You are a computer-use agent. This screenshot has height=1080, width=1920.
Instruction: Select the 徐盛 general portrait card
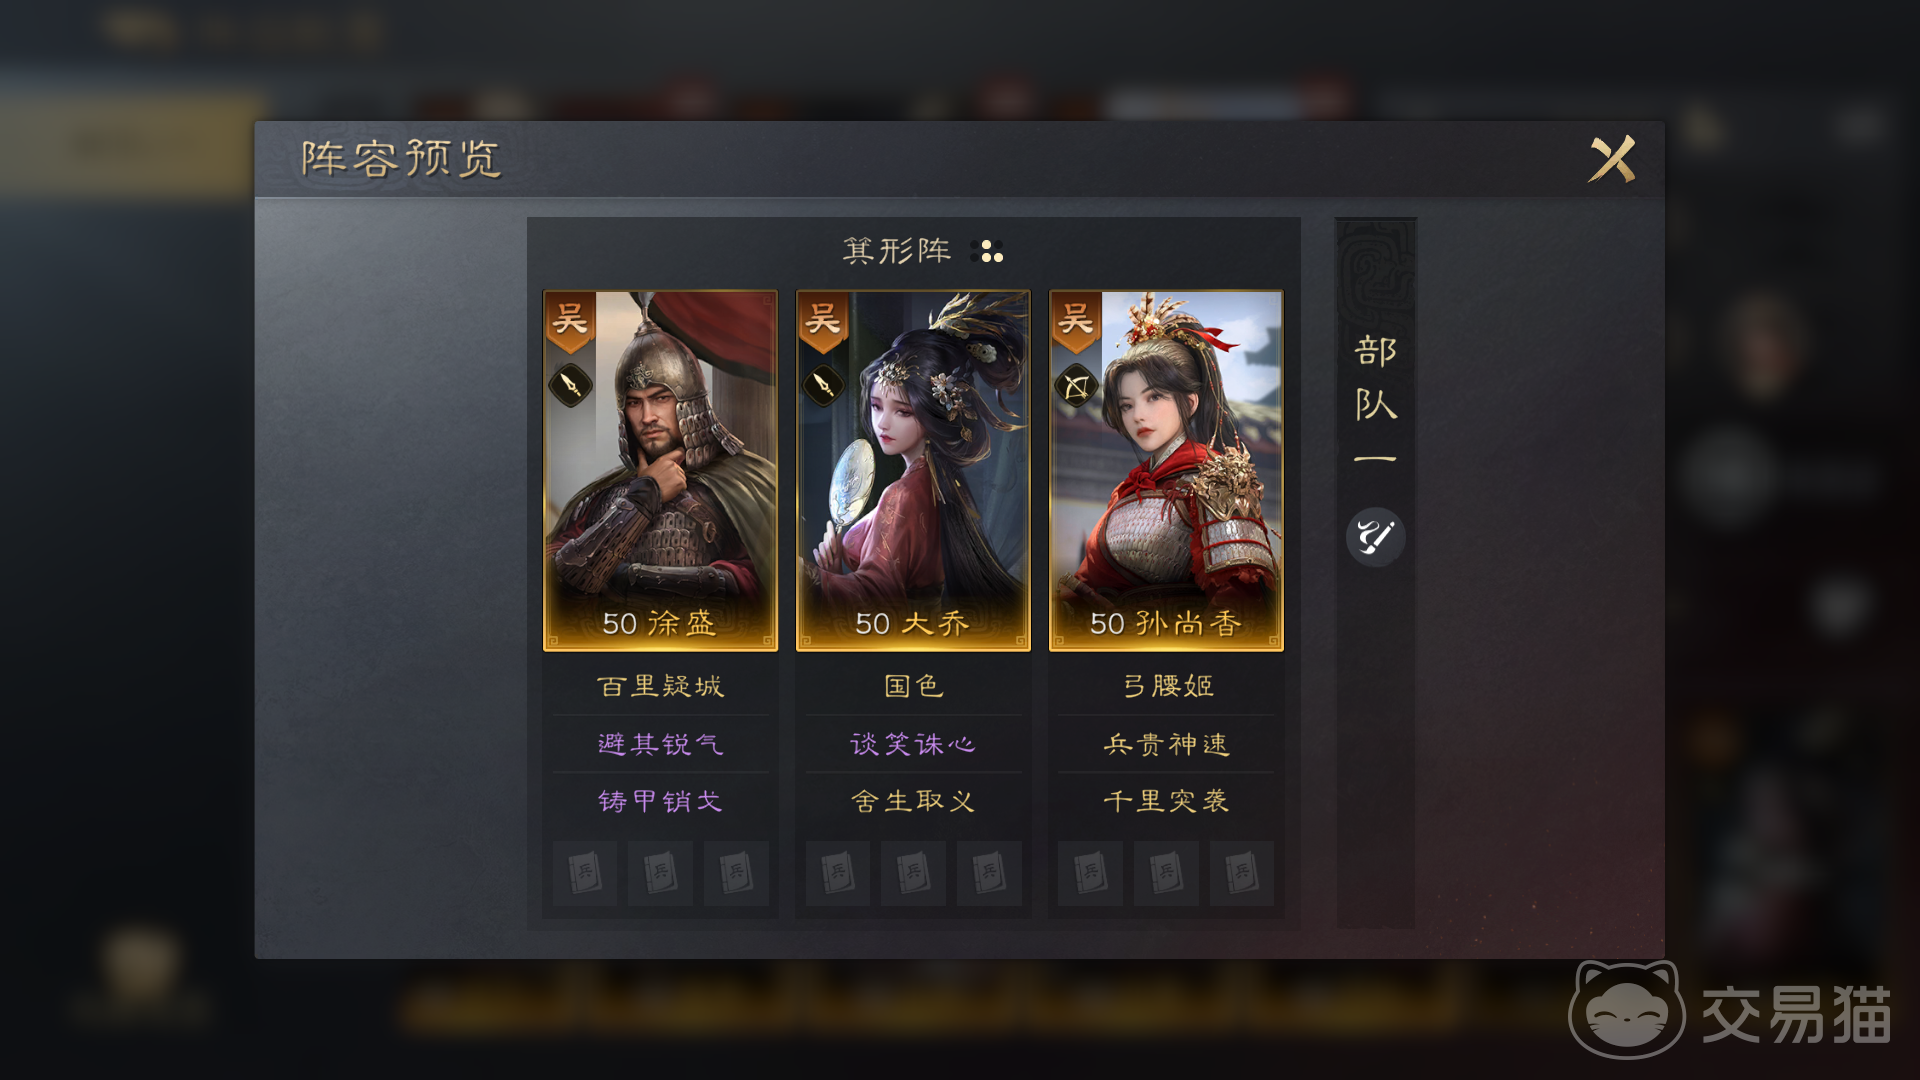[x=660, y=471]
